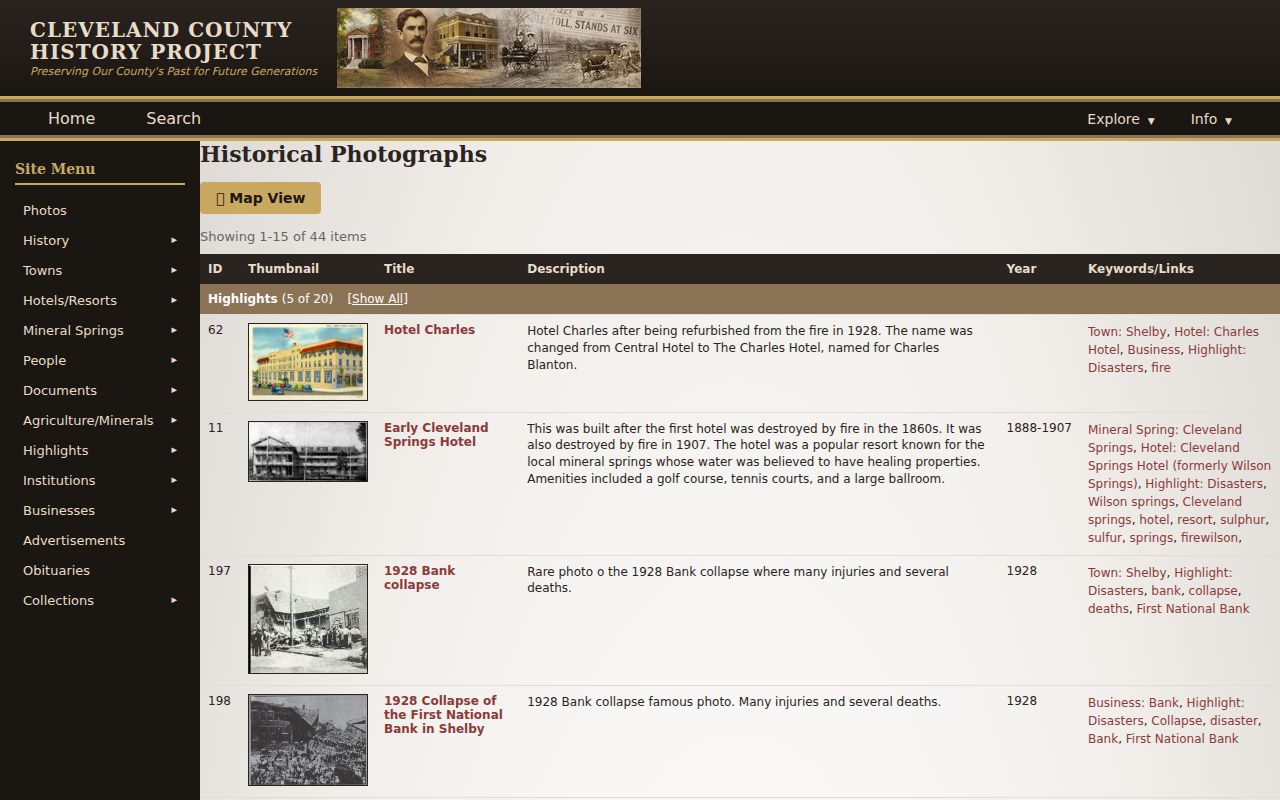Screen dimensions: 1280x800
Task: Expand the Documents submenu arrow
Action: tap(174, 390)
